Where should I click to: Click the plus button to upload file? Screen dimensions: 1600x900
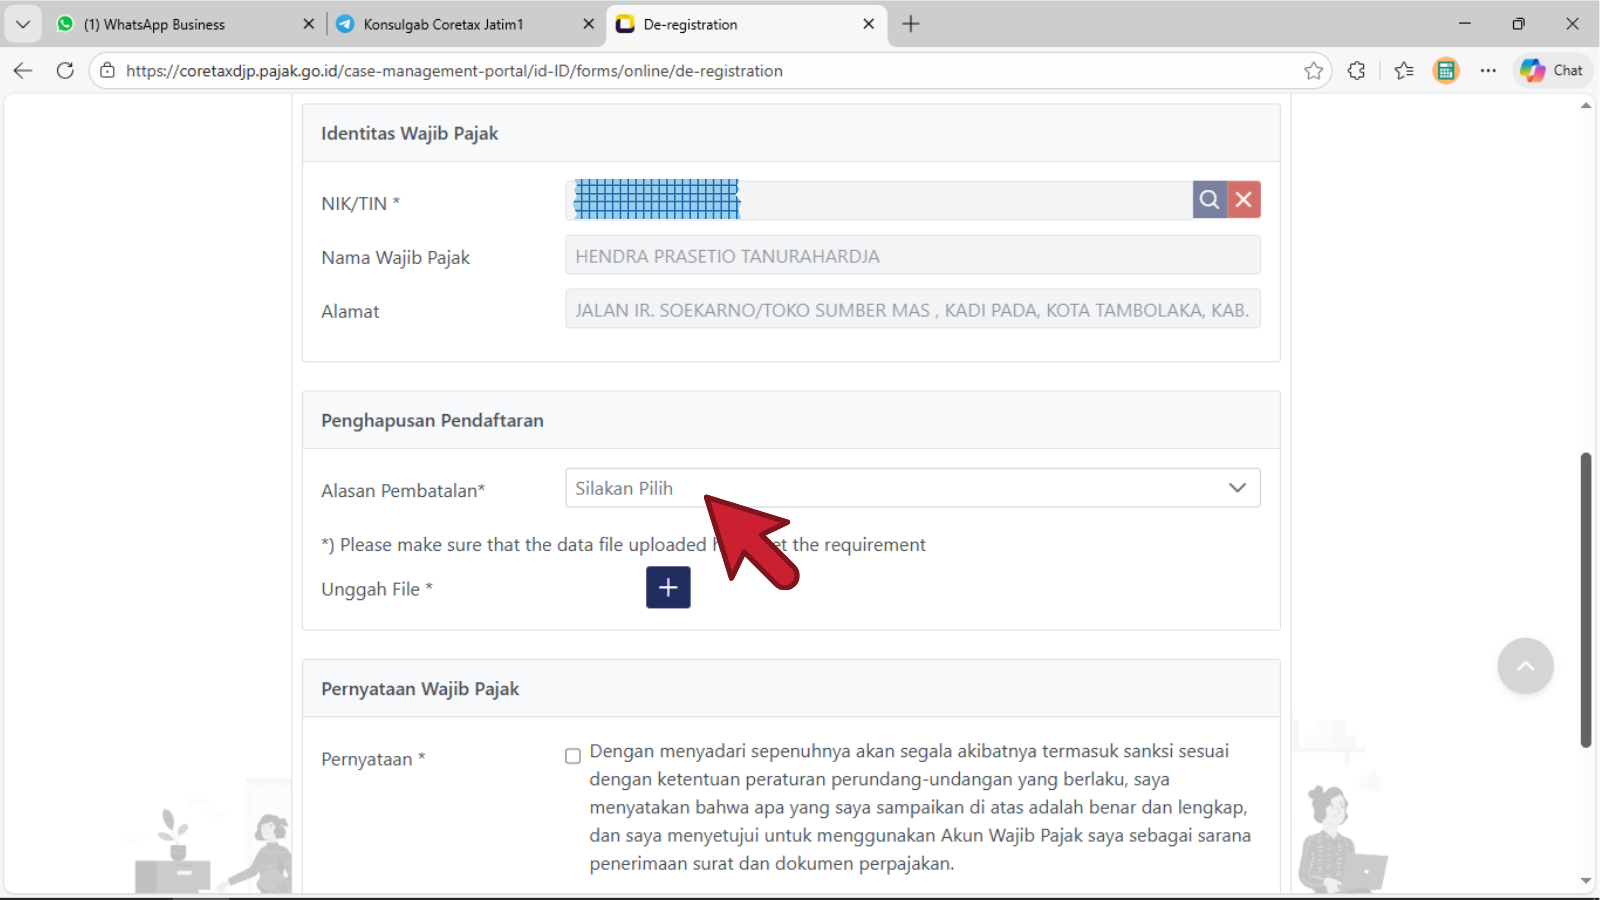click(x=668, y=588)
